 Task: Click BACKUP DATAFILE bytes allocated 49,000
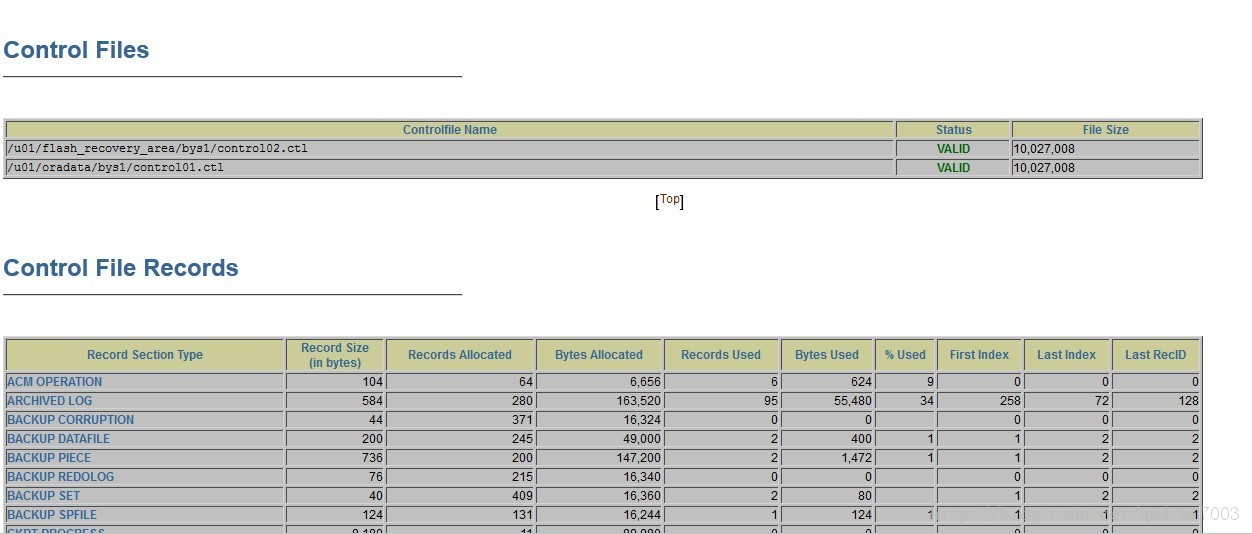640,439
